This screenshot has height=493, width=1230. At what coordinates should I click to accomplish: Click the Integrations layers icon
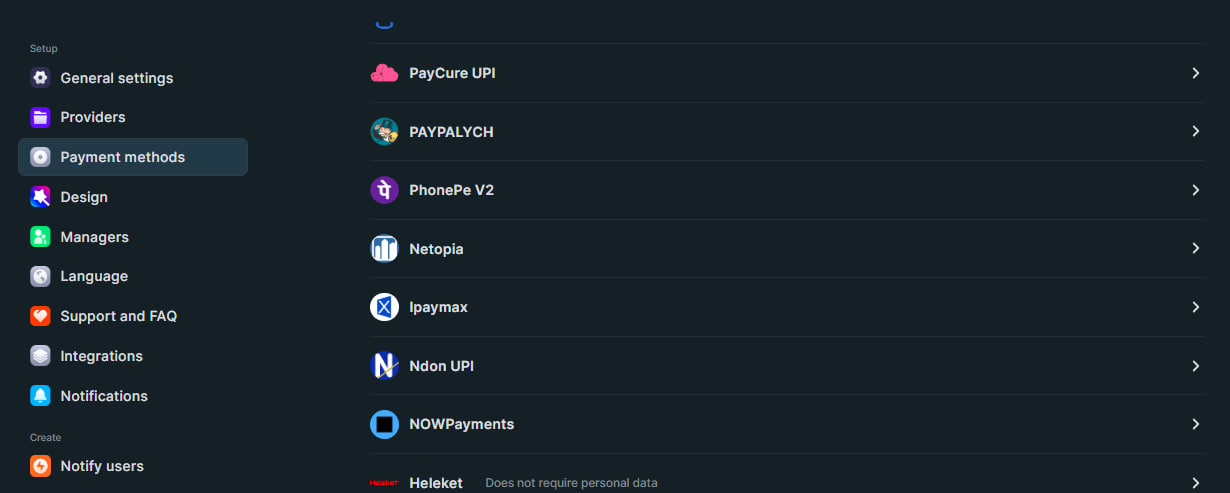[40, 356]
